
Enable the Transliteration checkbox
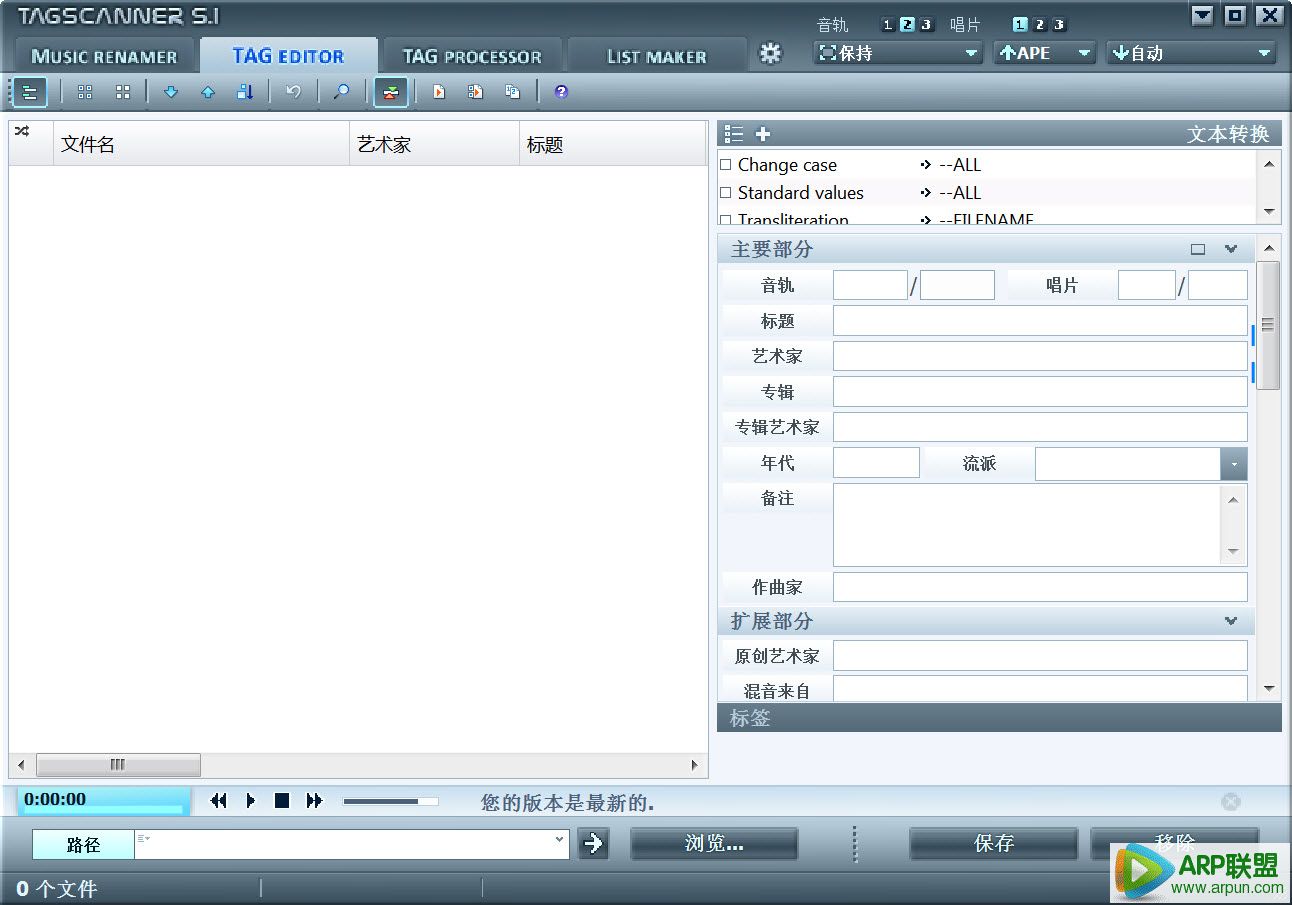725,220
